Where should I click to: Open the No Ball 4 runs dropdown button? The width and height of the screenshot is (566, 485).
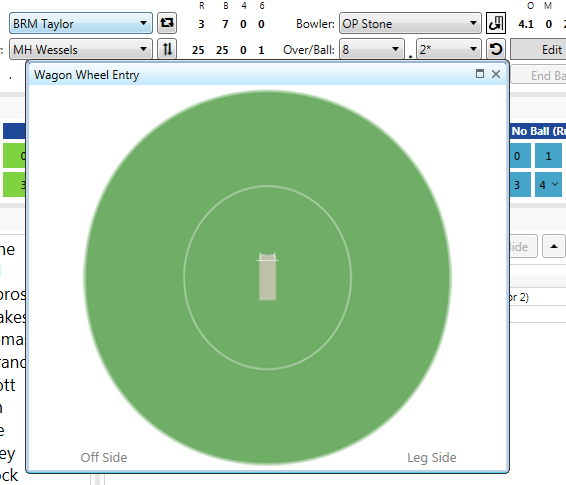(548, 185)
